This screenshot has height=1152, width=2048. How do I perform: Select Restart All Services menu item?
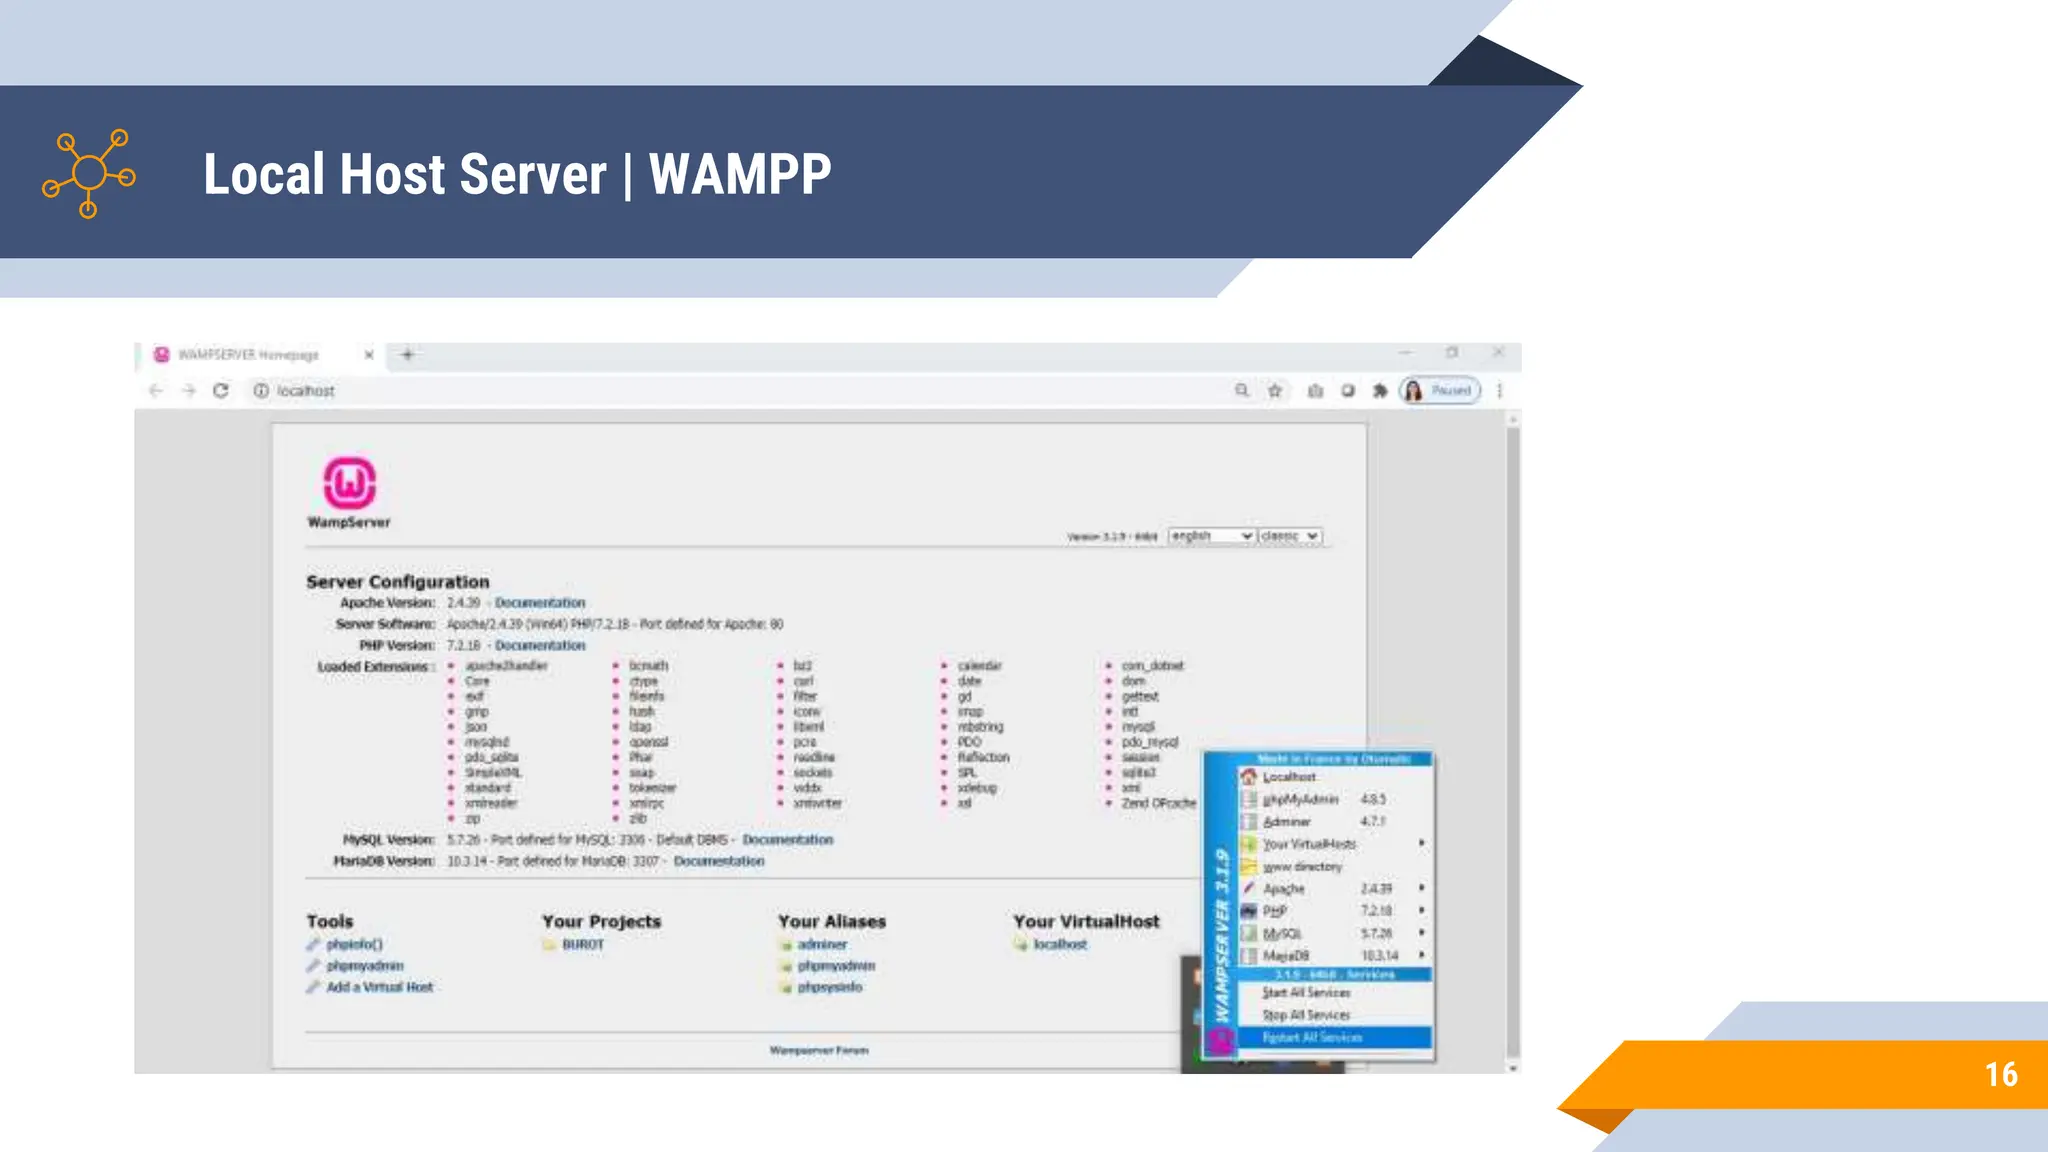click(1312, 1038)
